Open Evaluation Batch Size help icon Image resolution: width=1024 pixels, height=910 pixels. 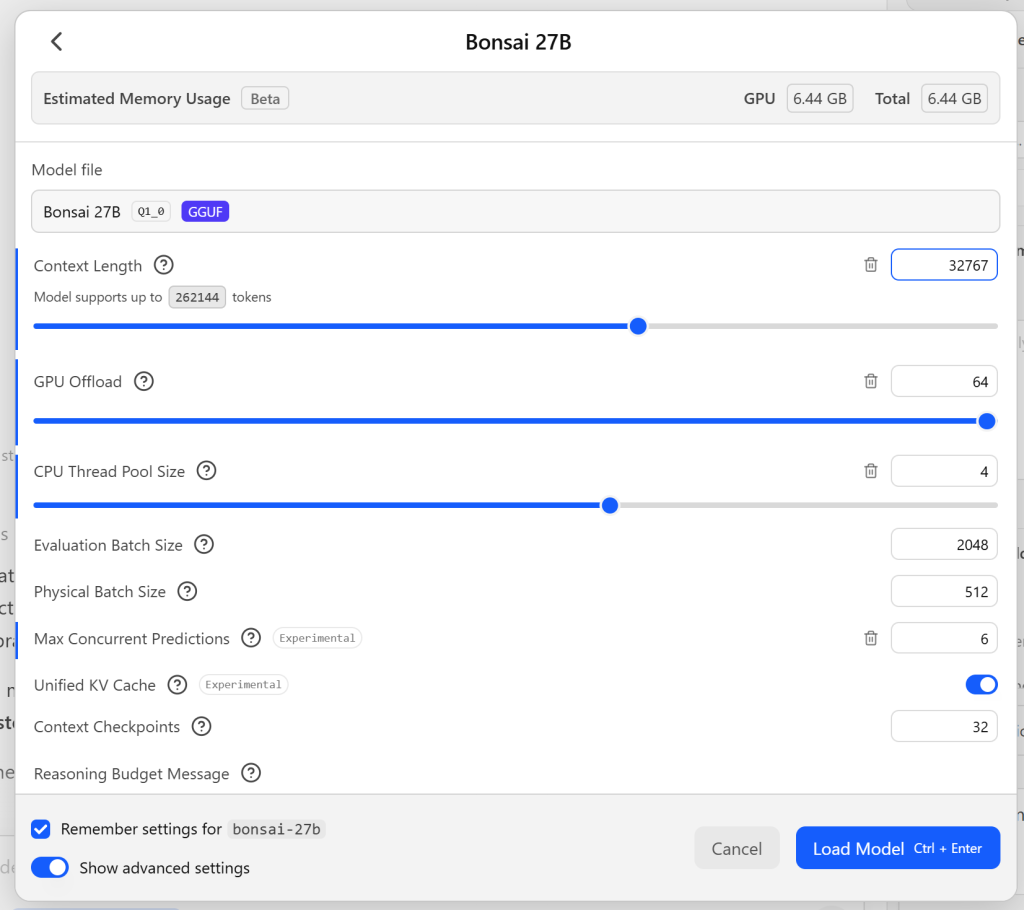(204, 544)
